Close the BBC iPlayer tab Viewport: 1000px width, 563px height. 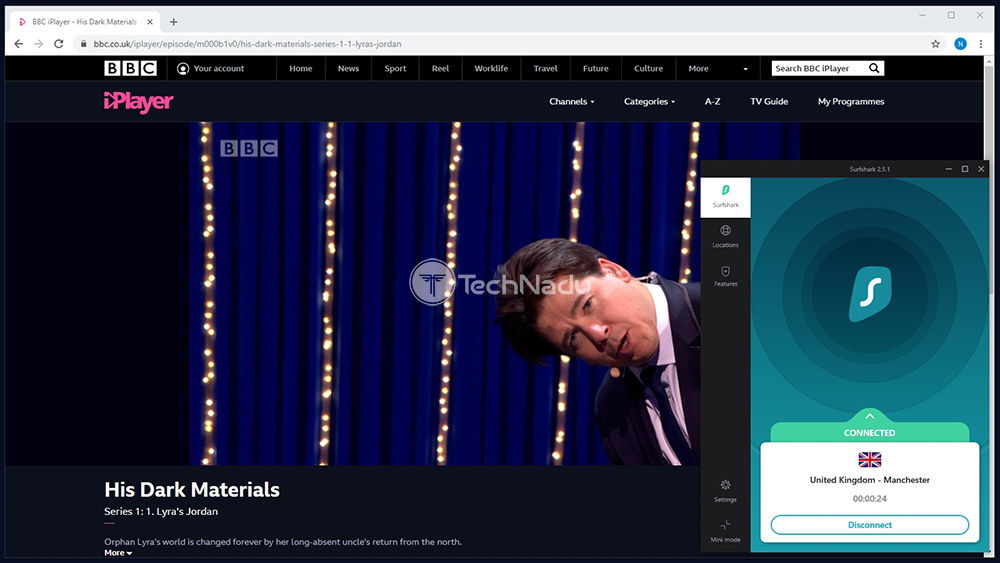(150, 22)
